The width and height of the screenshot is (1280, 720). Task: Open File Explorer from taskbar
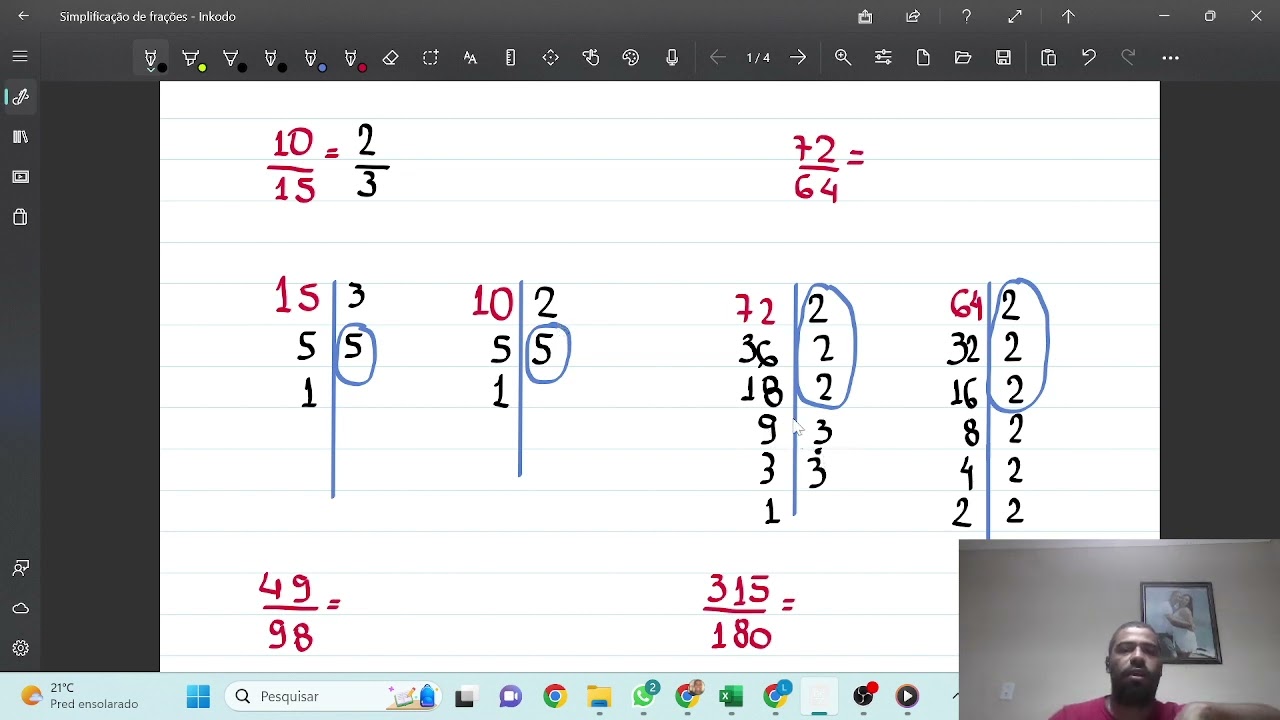point(599,696)
